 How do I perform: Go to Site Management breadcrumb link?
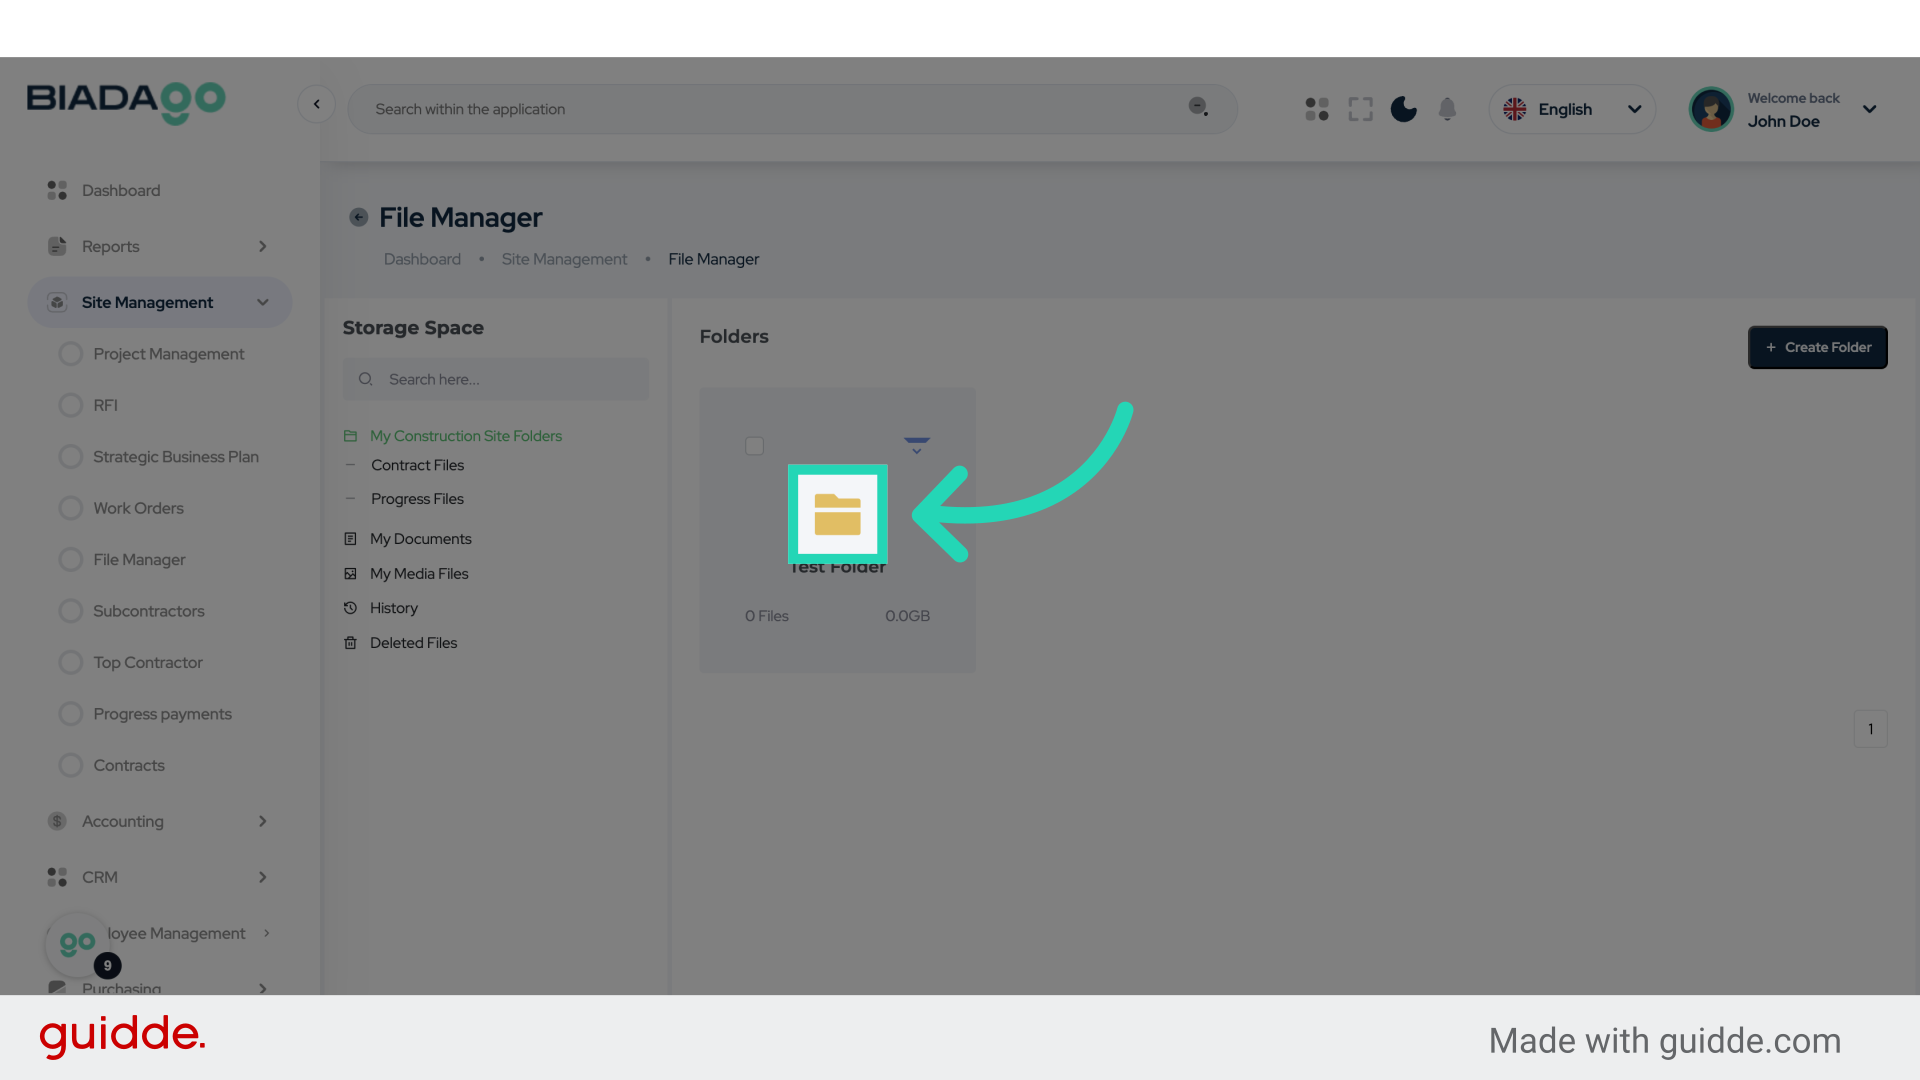pyautogui.click(x=564, y=259)
